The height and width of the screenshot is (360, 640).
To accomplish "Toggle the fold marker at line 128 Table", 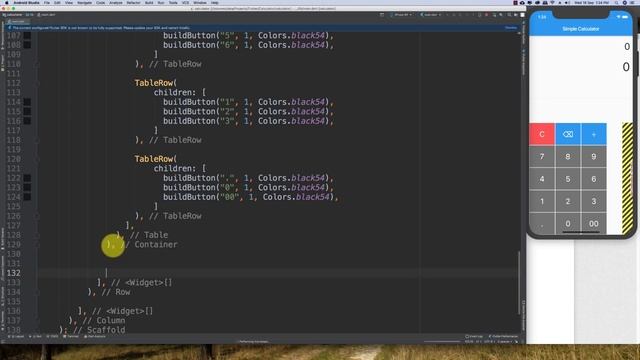I will (x=37, y=235).
